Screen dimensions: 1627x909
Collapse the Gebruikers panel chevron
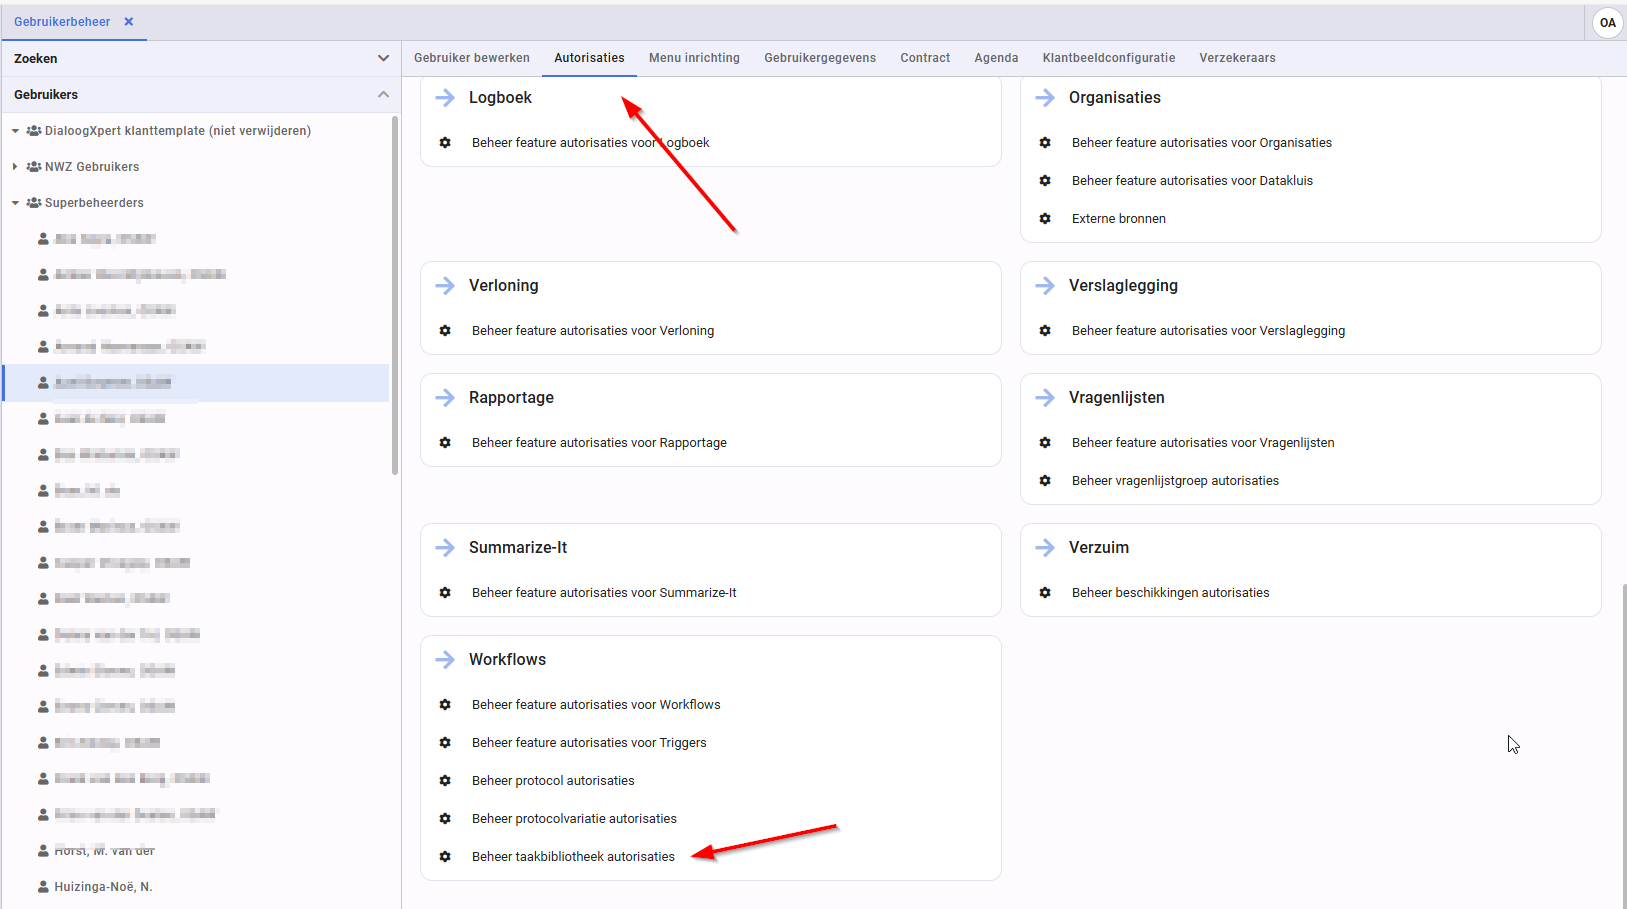tap(383, 94)
